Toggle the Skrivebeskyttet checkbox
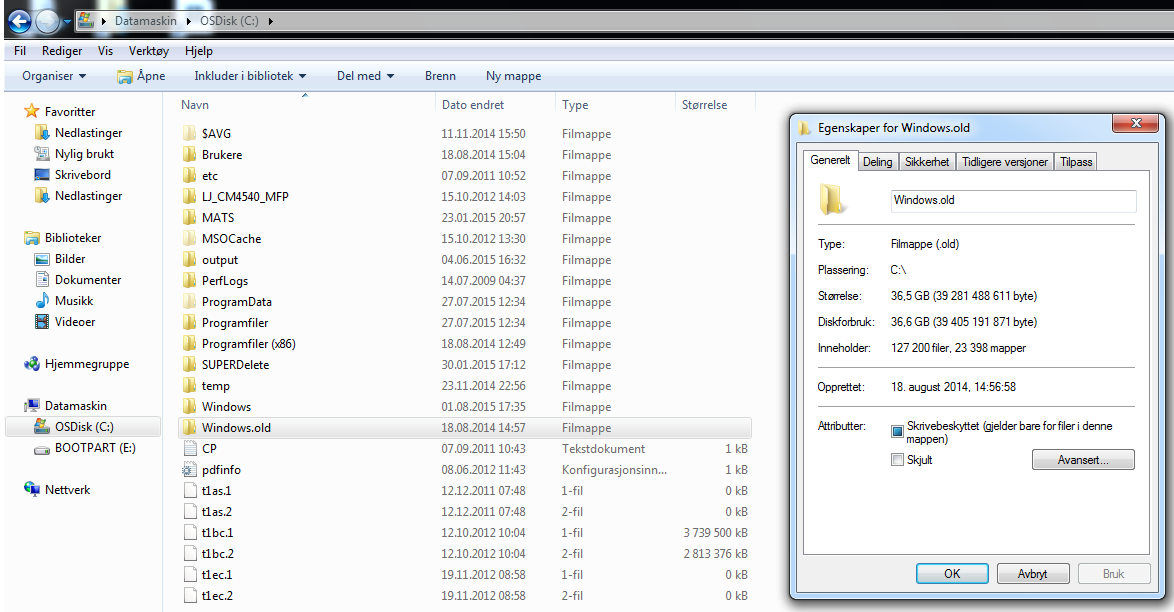This screenshot has width=1174, height=612. point(897,431)
